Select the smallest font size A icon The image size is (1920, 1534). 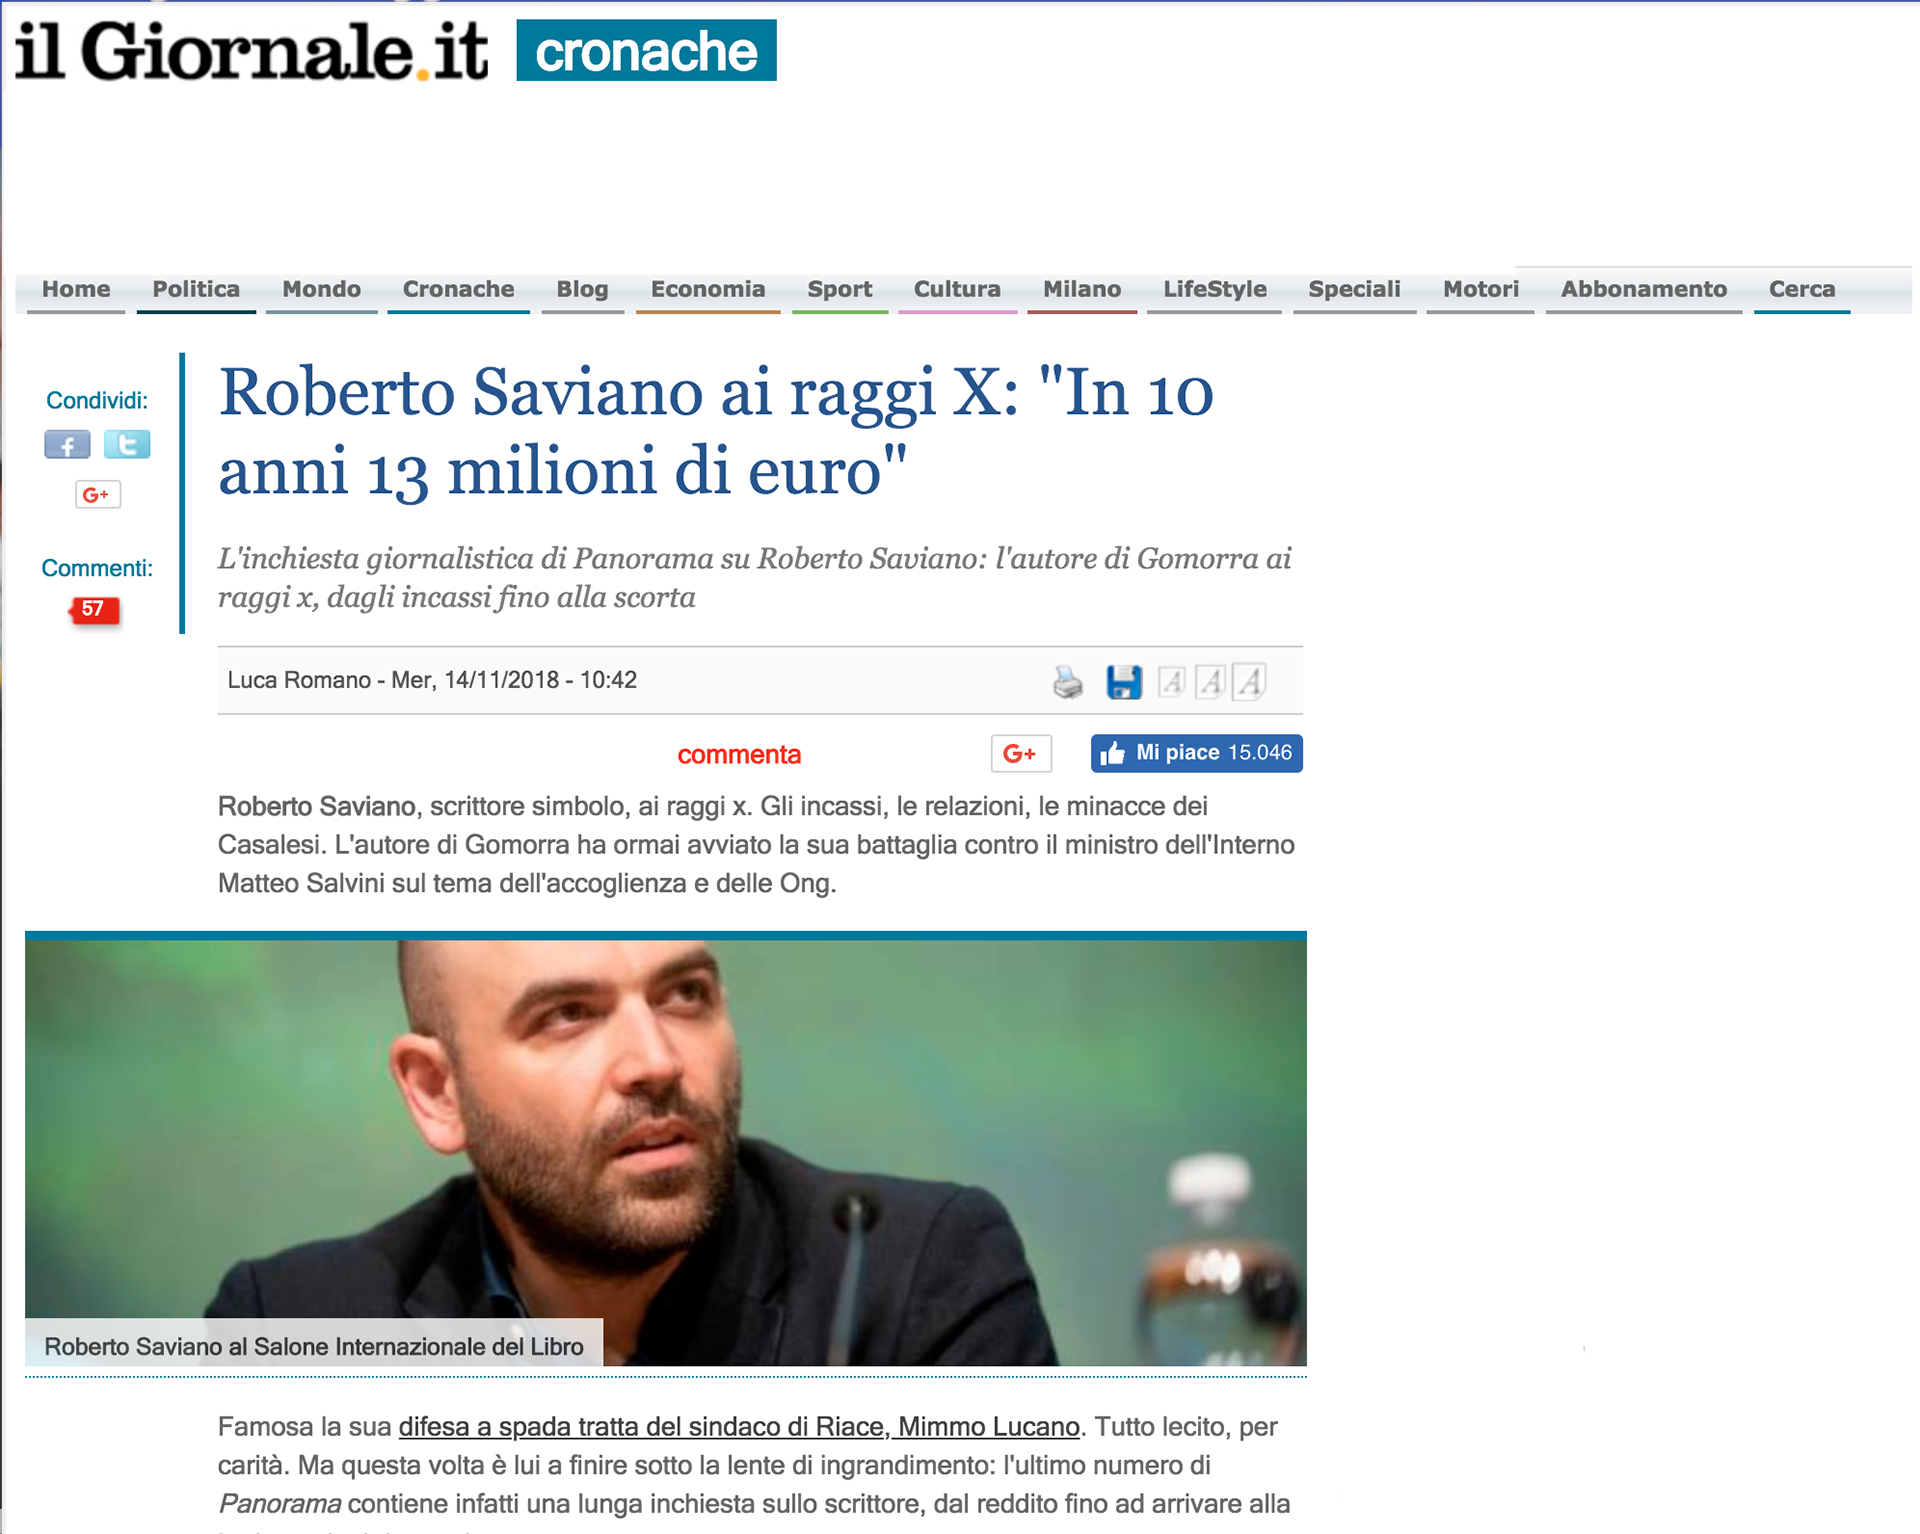click(x=1171, y=682)
